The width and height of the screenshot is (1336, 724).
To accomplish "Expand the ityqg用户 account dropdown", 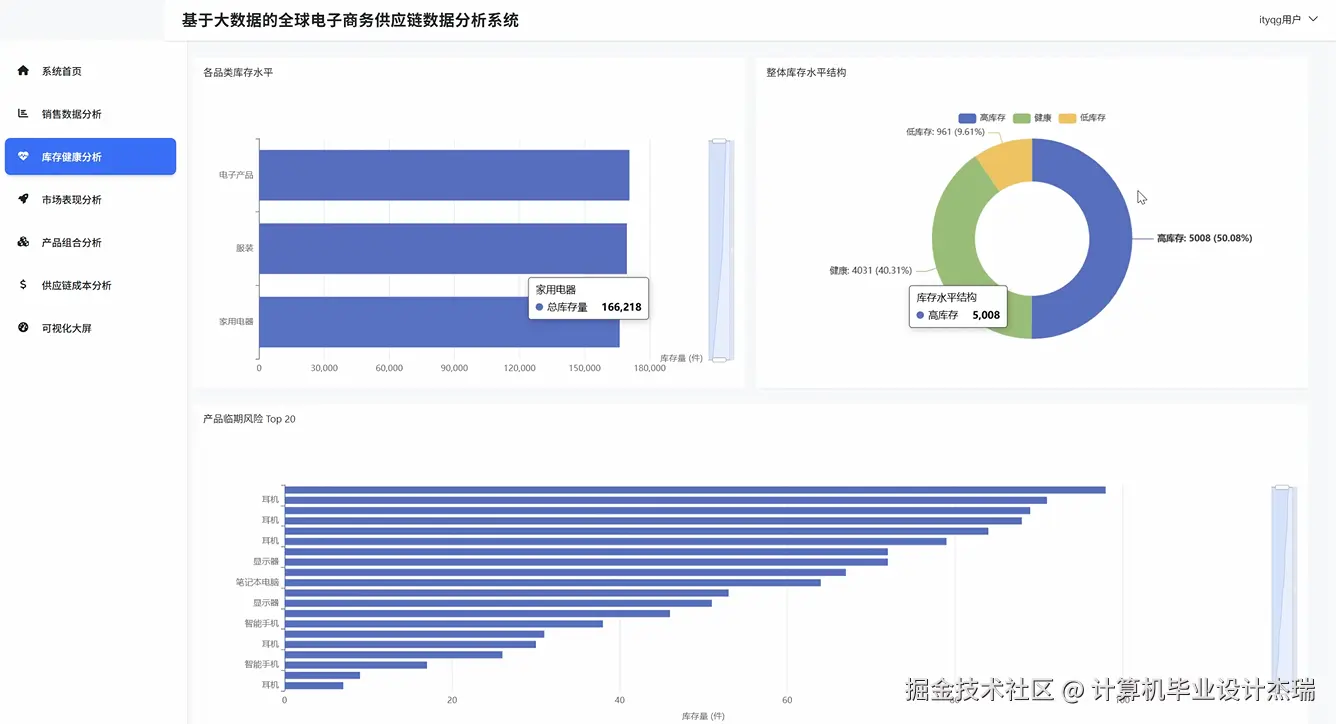I will (1290, 20).
